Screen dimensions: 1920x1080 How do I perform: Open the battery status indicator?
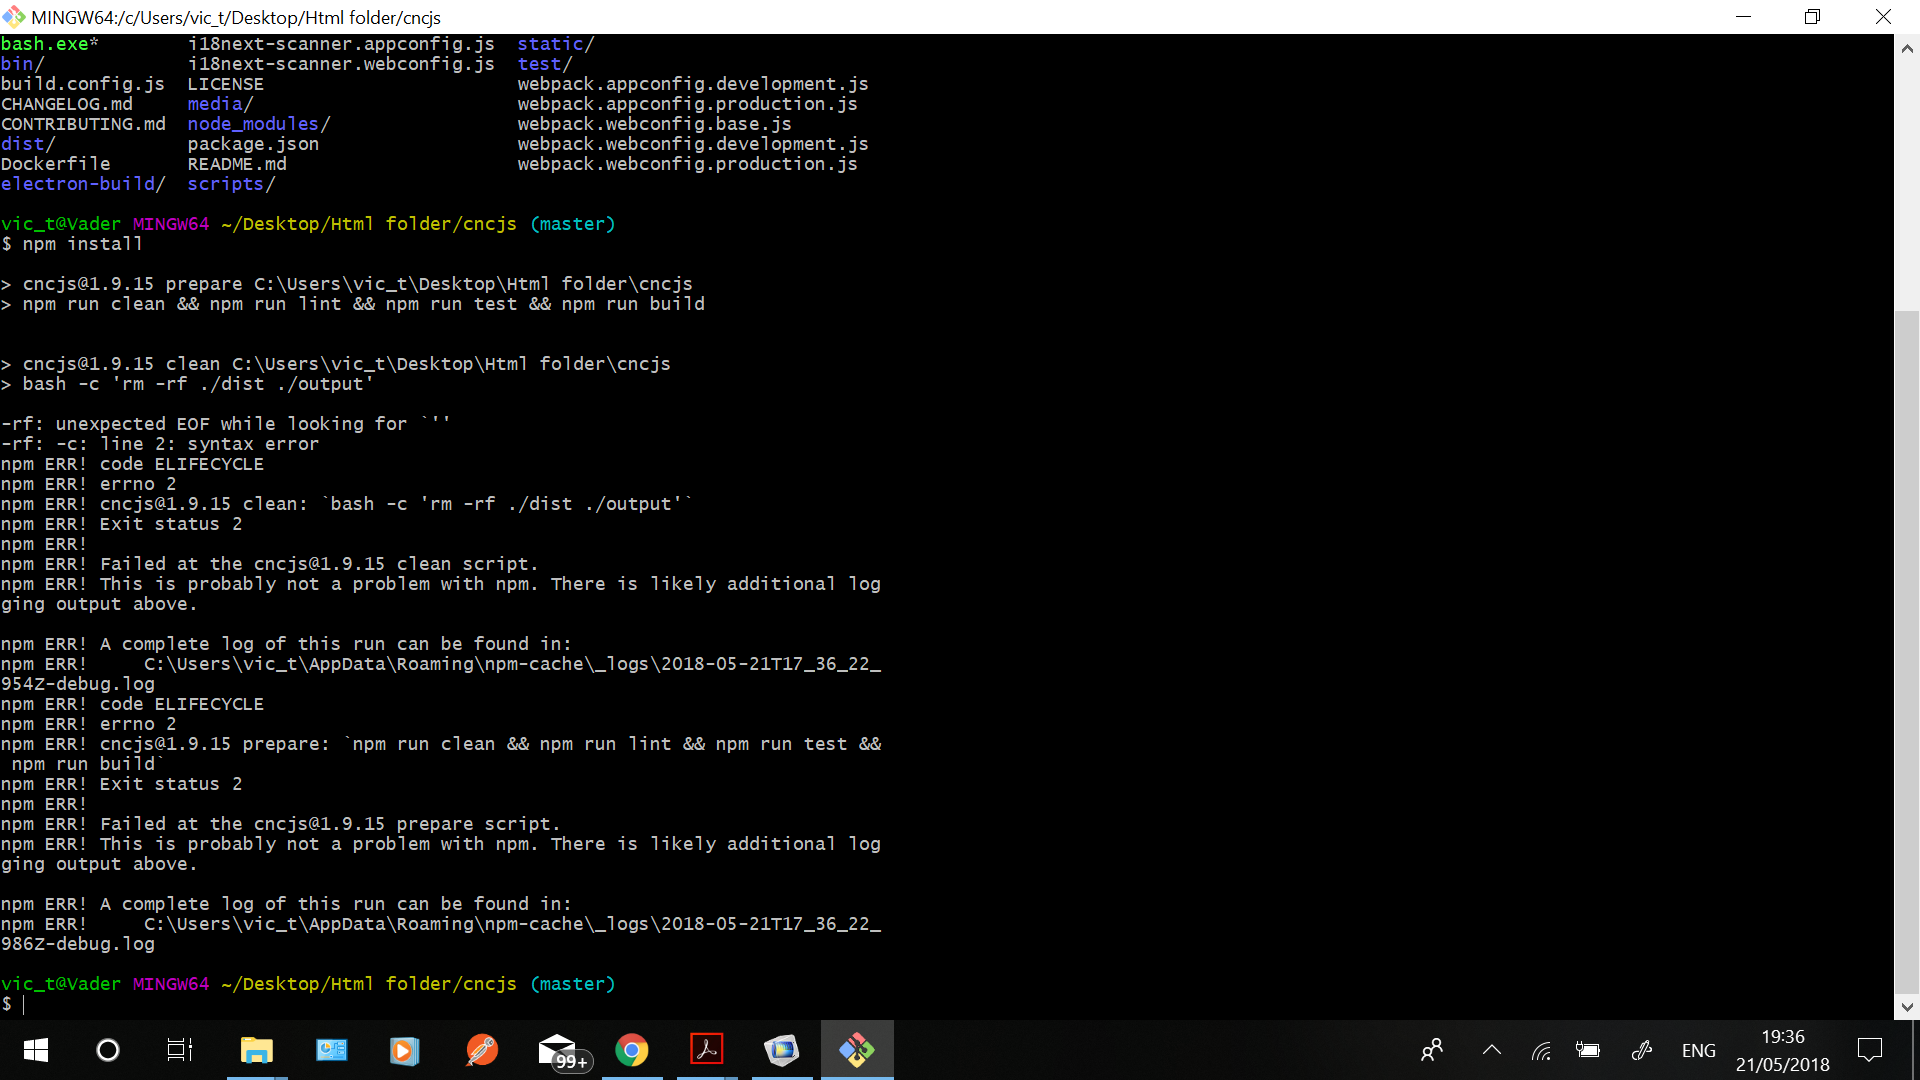[x=1588, y=1050]
